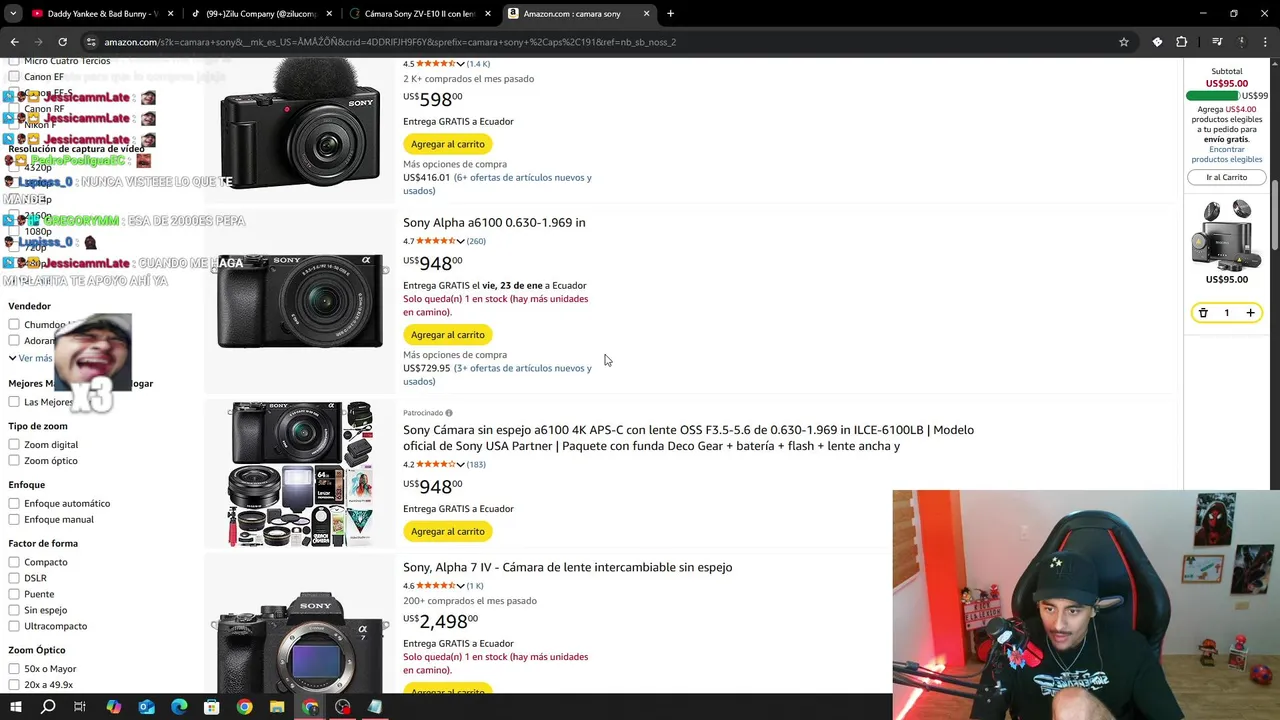Click the info icon next to Patrocinado
This screenshot has width=1280, height=720.
click(449, 413)
